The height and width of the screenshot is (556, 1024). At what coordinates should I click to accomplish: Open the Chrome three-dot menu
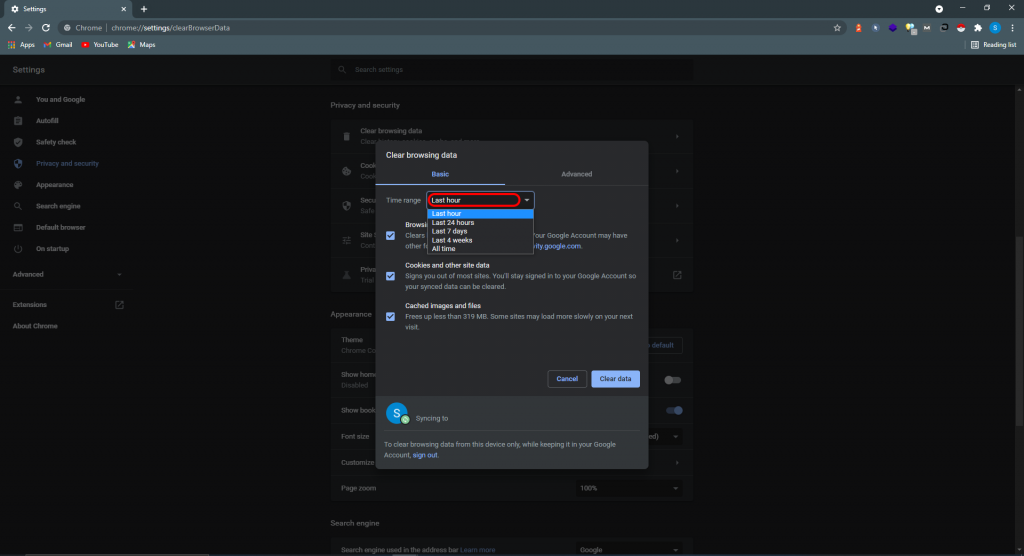1012,28
